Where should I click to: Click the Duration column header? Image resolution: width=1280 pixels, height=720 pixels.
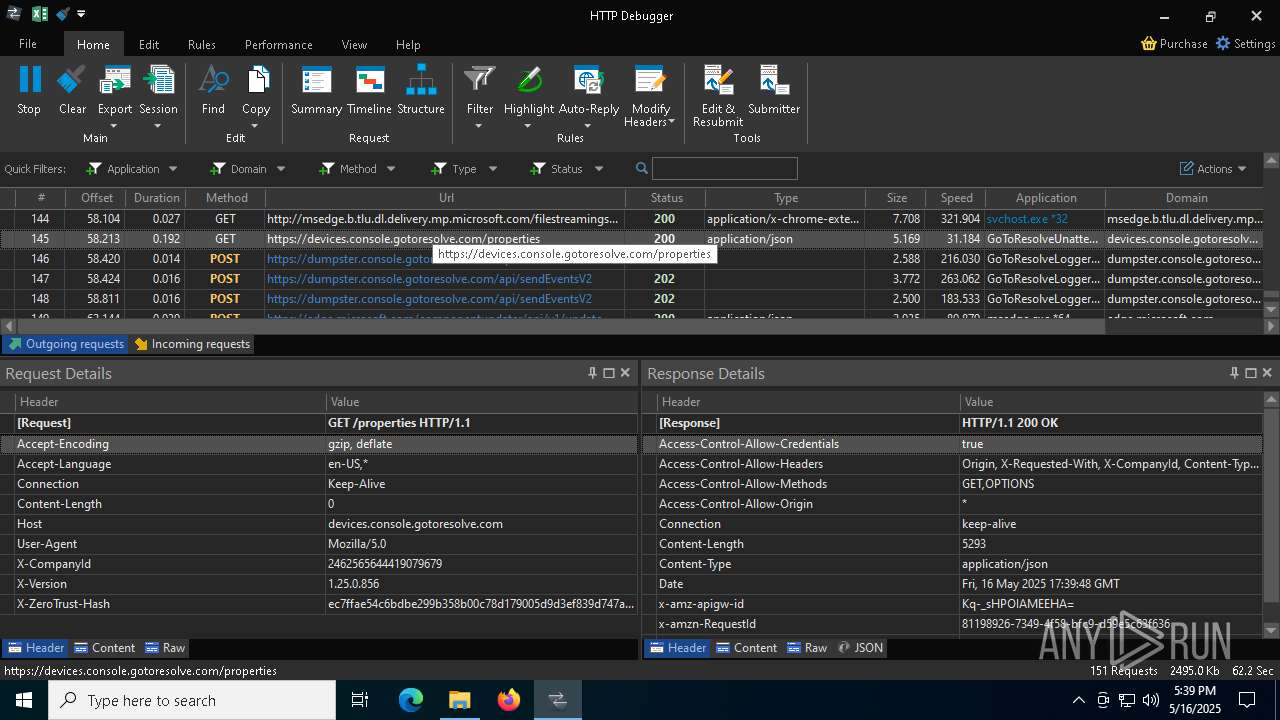[x=156, y=198]
